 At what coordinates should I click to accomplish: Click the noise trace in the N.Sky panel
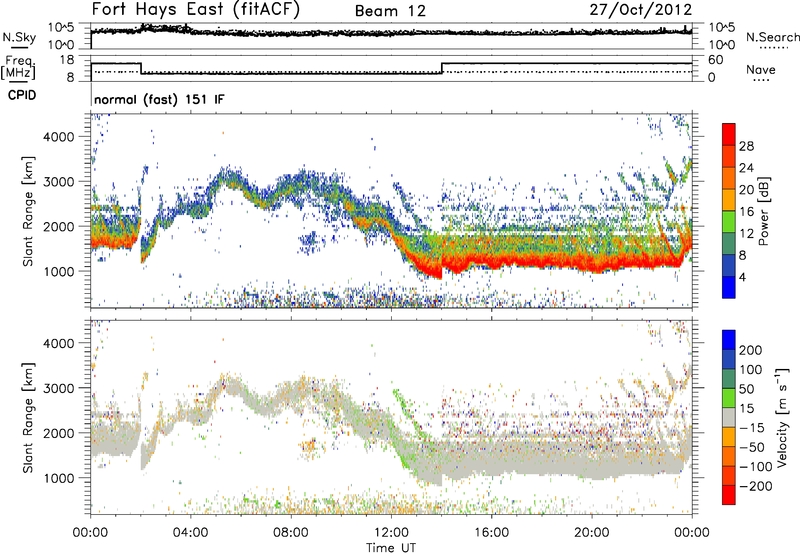click(391, 32)
